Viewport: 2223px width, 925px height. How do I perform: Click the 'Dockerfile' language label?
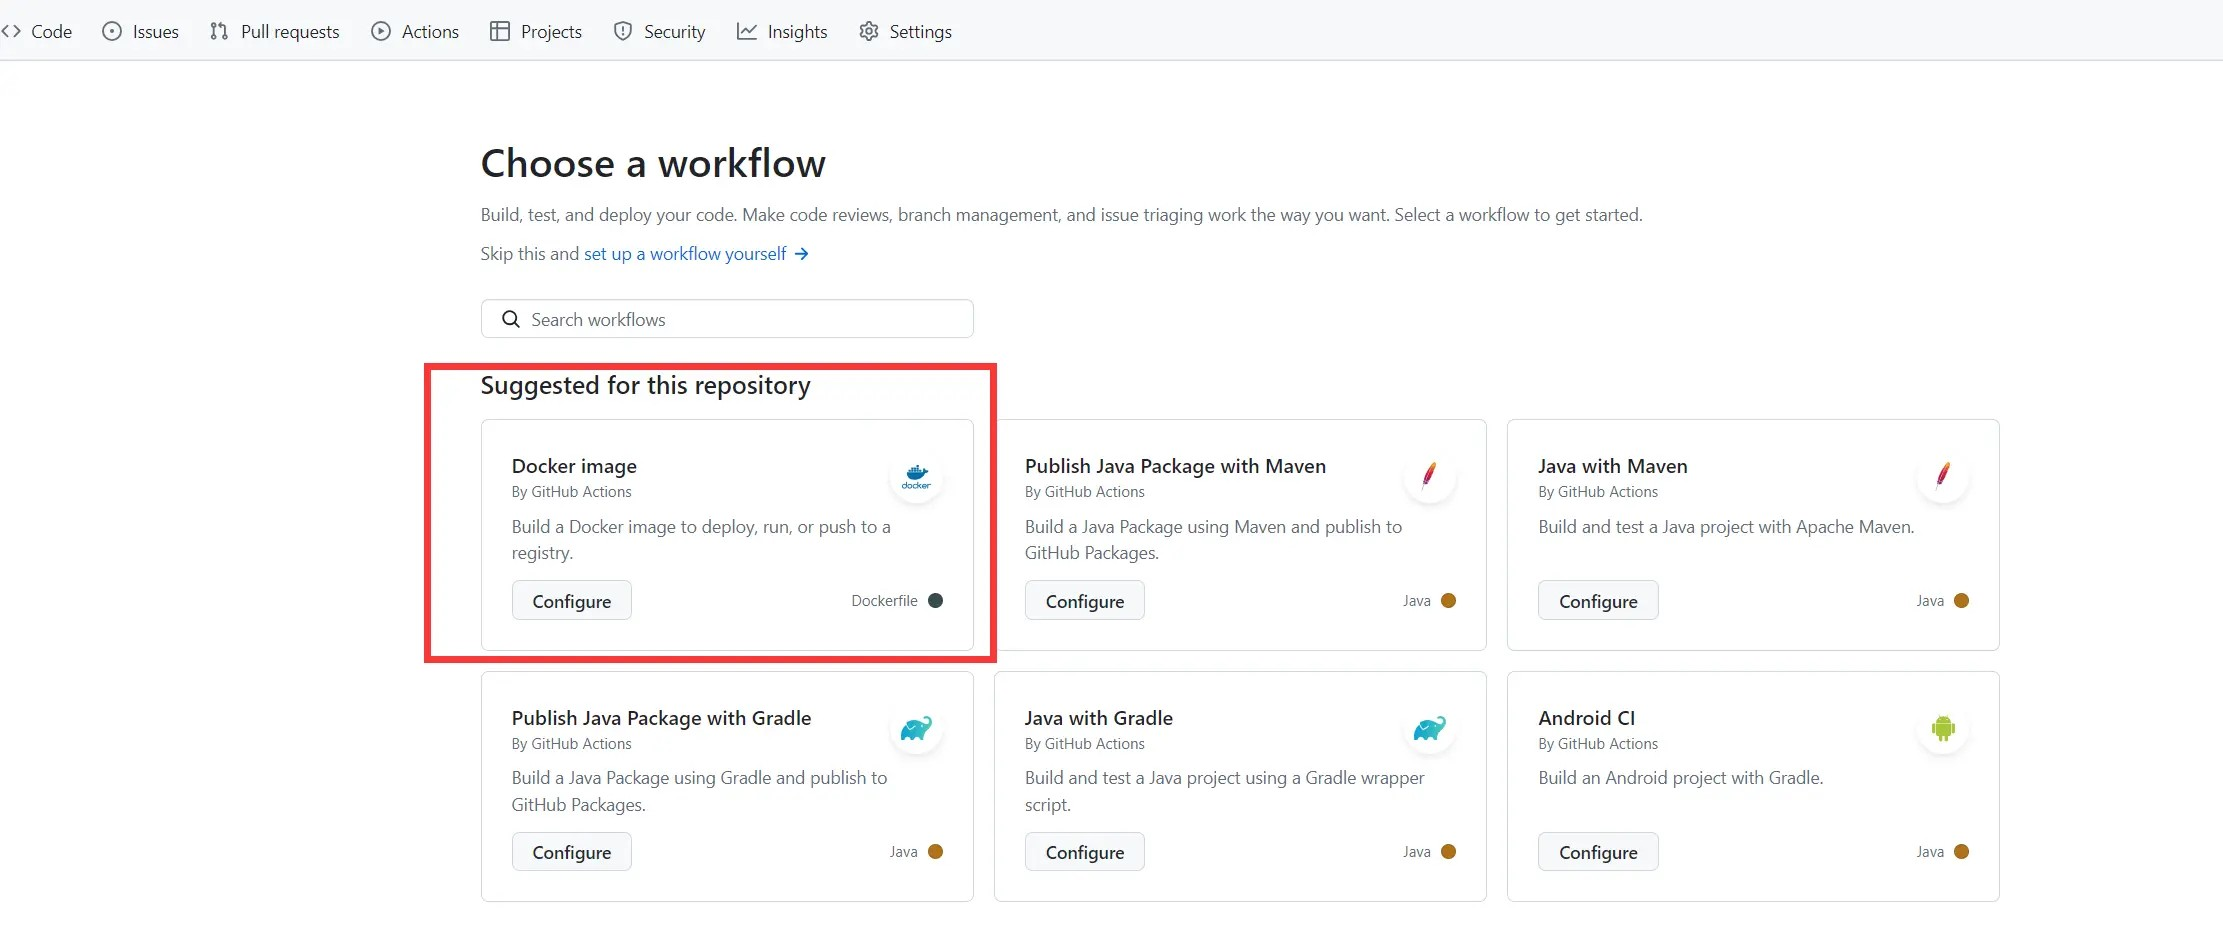point(884,601)
